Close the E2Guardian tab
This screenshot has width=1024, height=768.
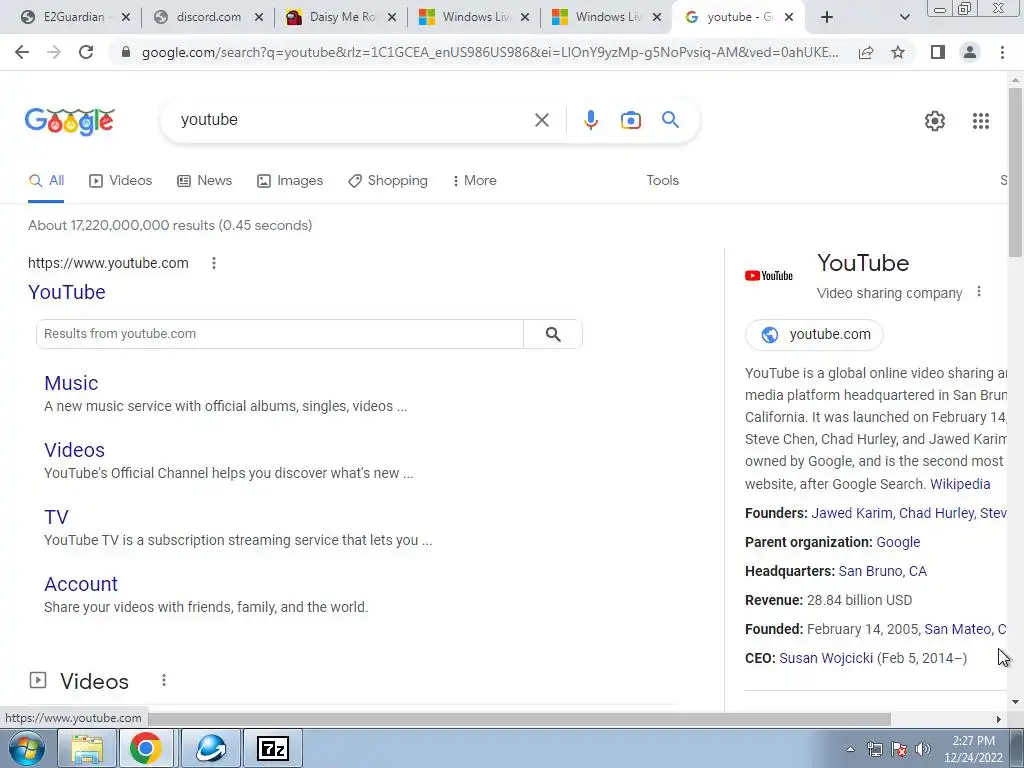pyautogui.click(x=126, y=17)
